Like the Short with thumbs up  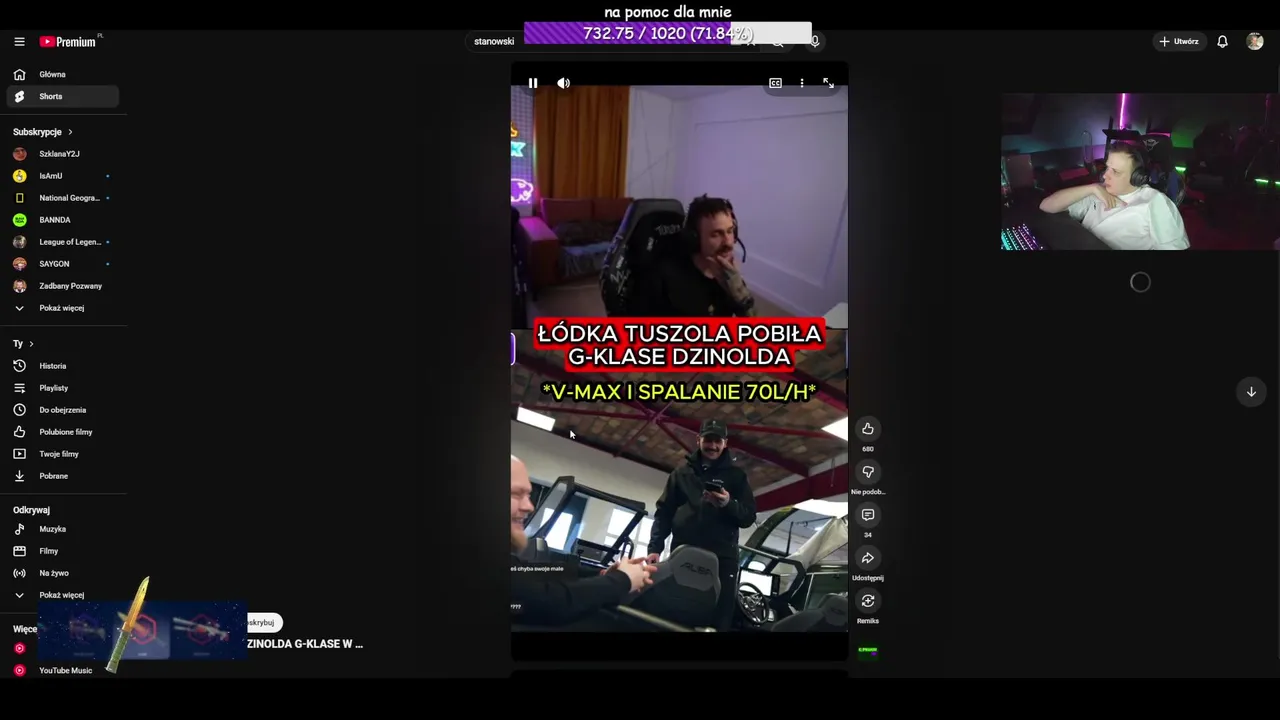868,429
